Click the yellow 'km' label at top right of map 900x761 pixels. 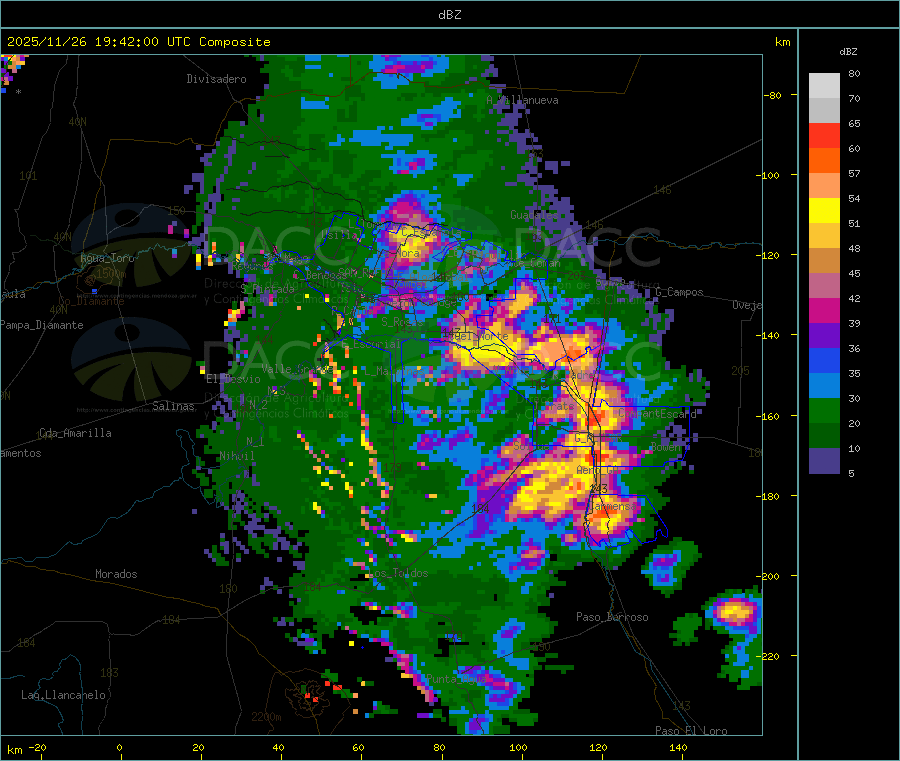pos(782,42)
